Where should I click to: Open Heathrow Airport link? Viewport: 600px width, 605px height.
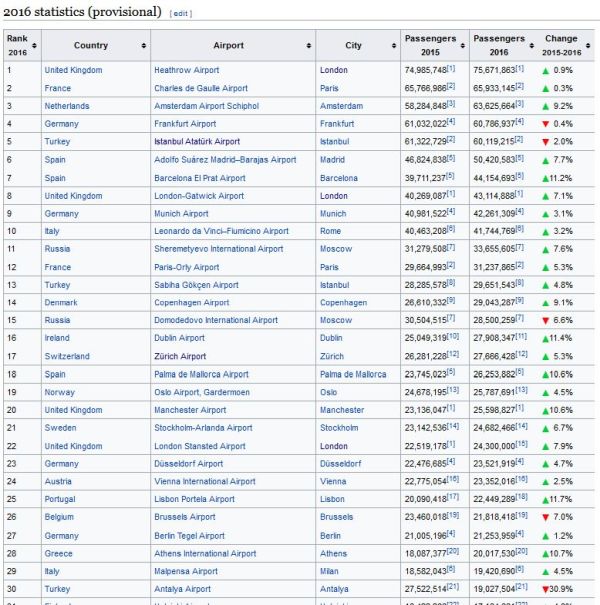pos(186,70)
